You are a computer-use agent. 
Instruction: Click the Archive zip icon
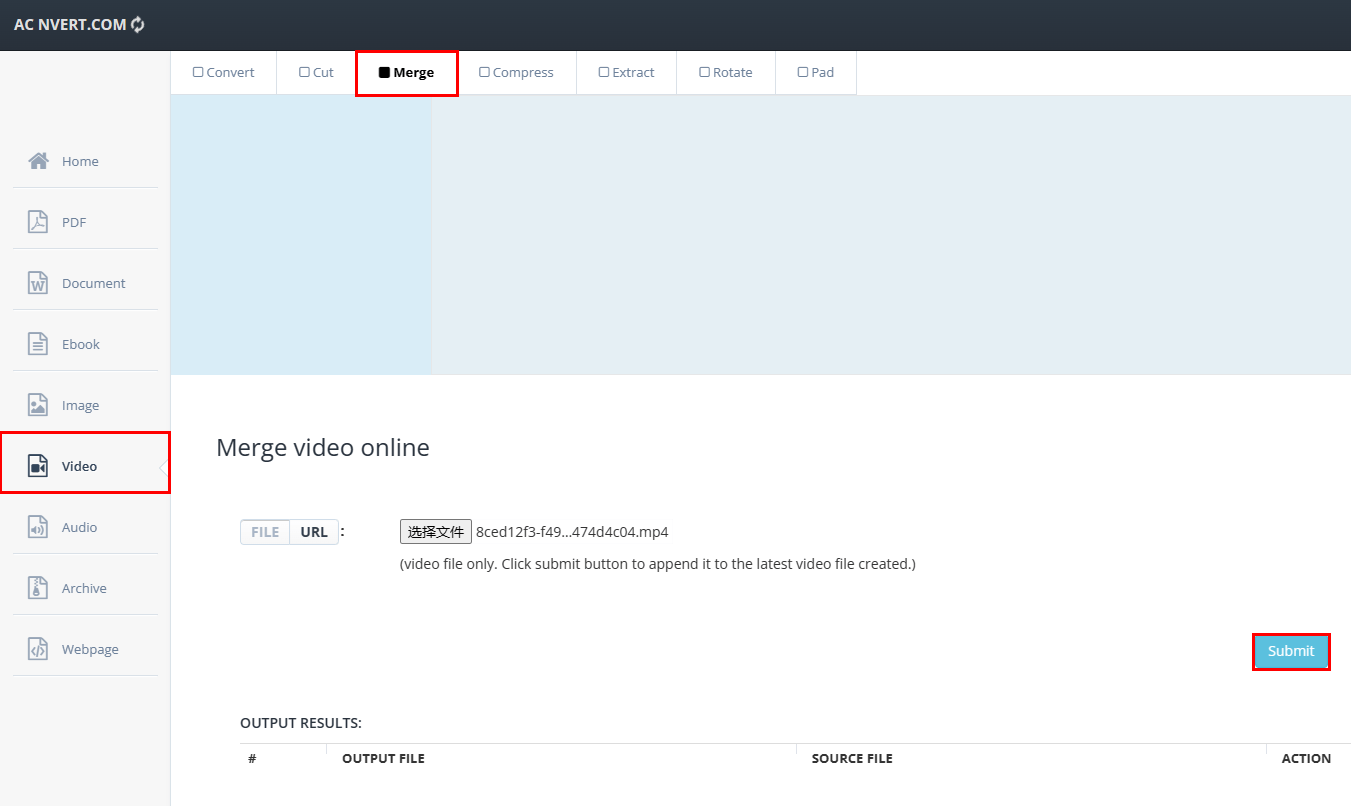38,588
